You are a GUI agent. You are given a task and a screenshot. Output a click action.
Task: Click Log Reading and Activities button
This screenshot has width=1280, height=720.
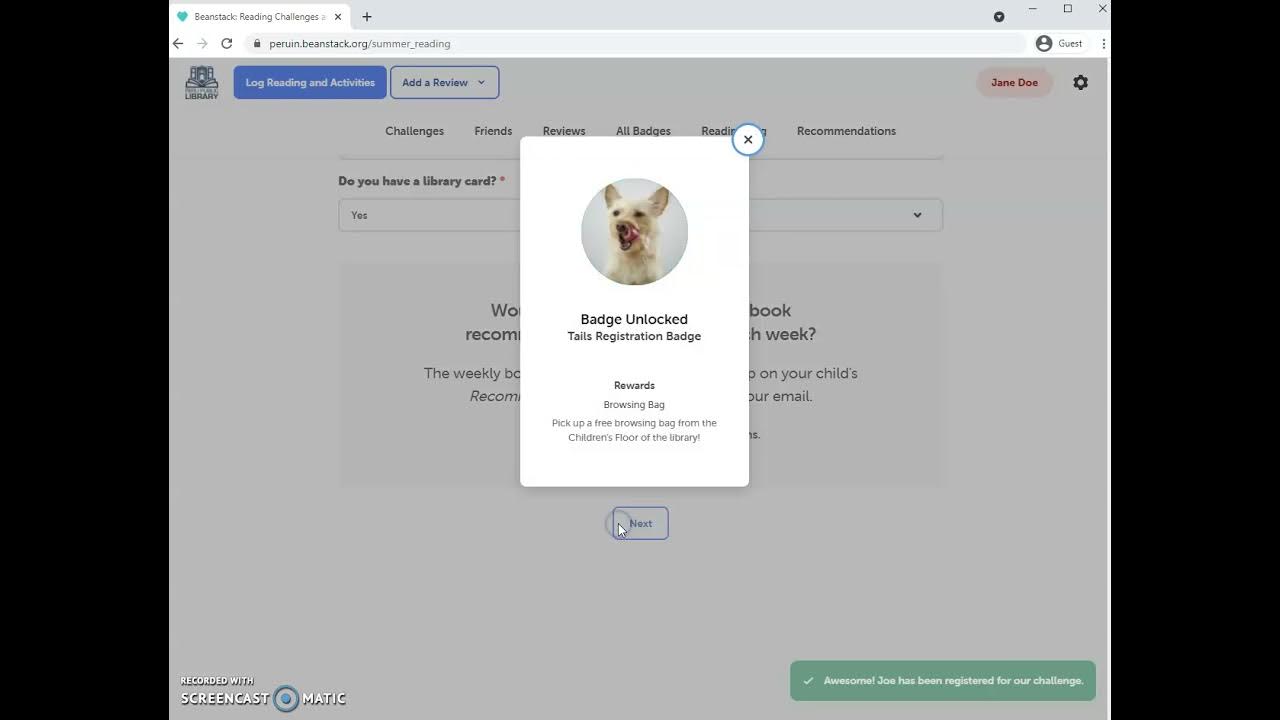pyautogui.click(x=310, y=83)
